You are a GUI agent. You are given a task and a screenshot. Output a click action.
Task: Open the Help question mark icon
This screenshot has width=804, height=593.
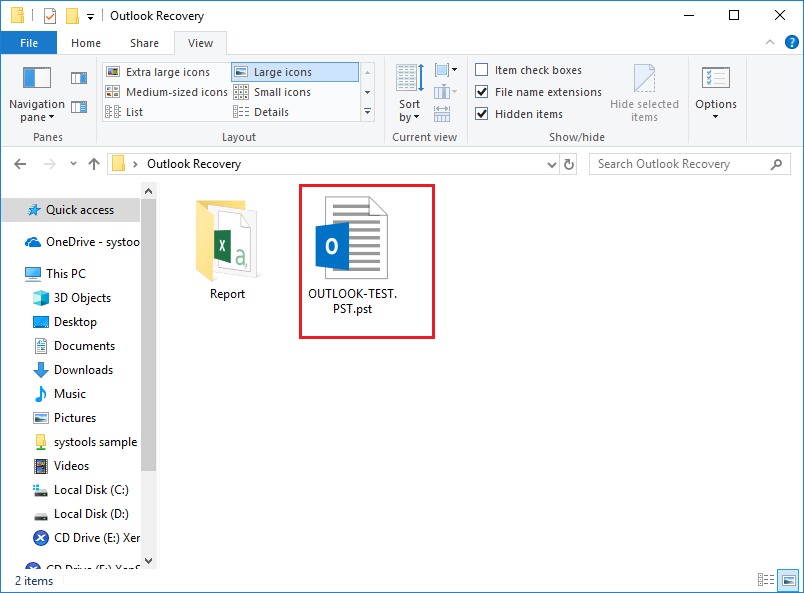(x=792, y=42)
